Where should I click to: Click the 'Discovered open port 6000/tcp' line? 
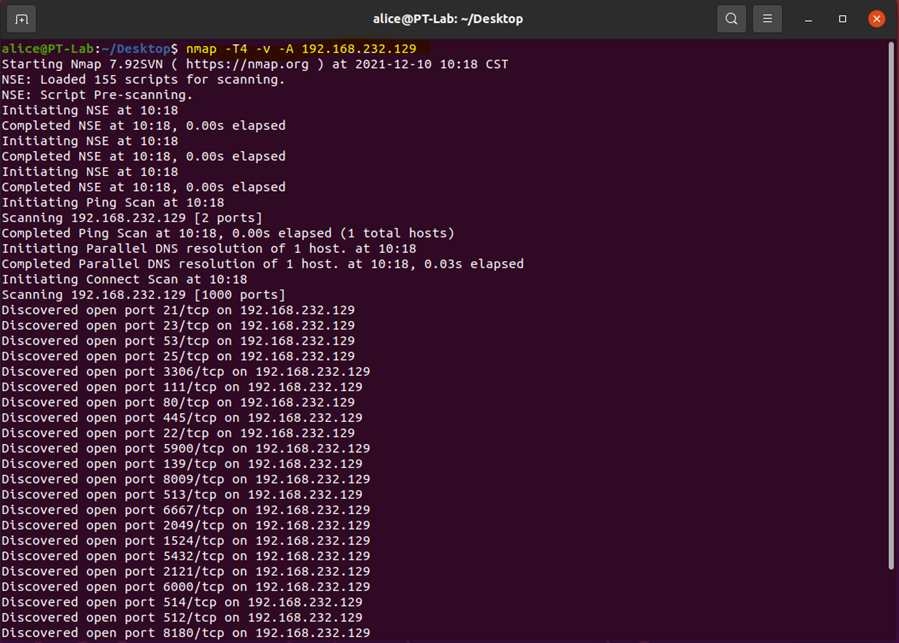[186, 587]
